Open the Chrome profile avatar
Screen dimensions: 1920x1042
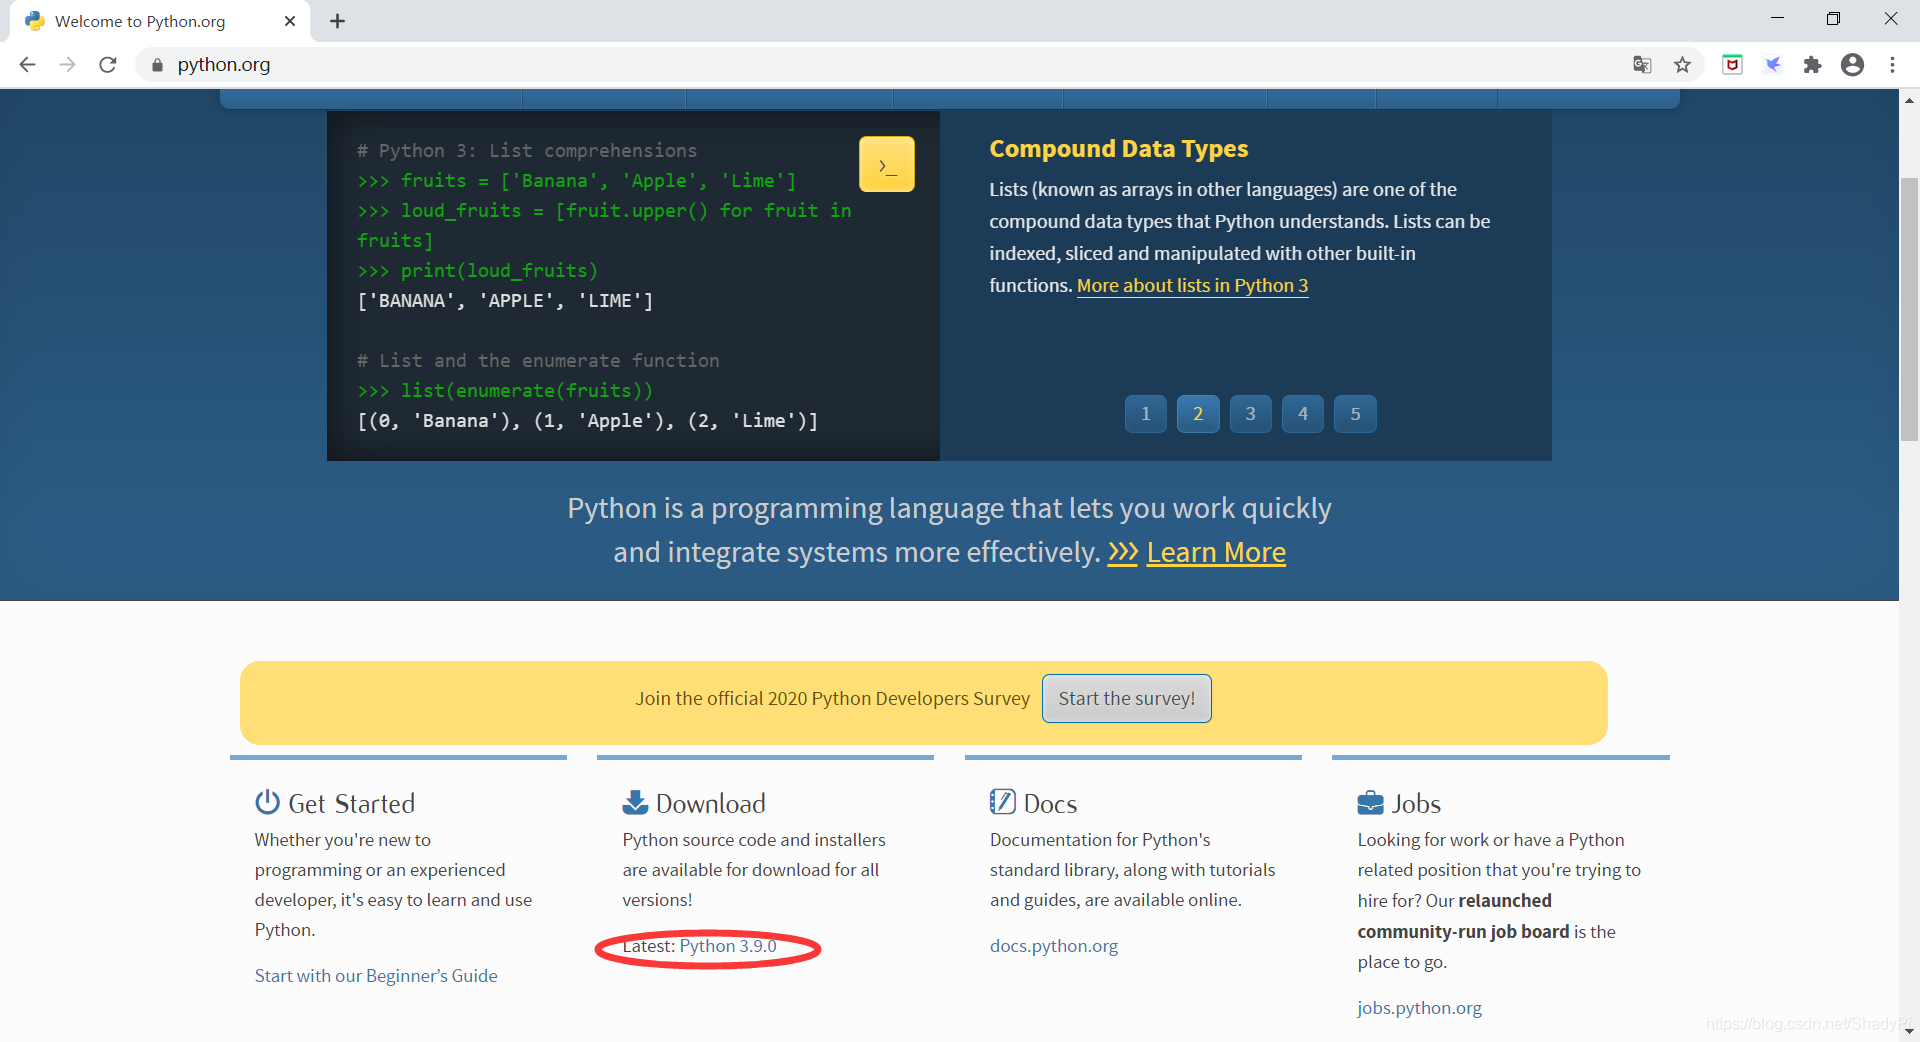click(x=1852, y=64)
